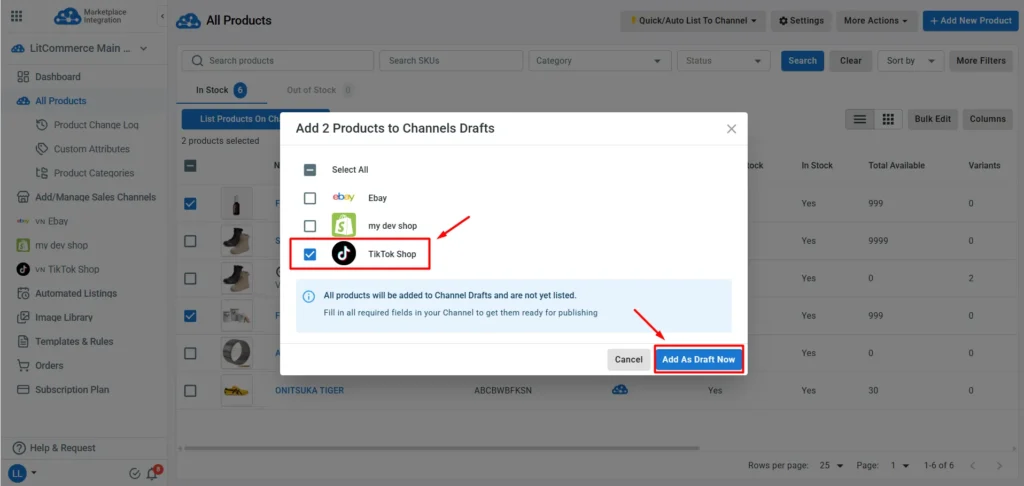Image resolution: width=1024 pixels, height=486 pixels.
Task: Open the apps grid launcher icon
Action: pyautogui.click(x=17, y=16)
